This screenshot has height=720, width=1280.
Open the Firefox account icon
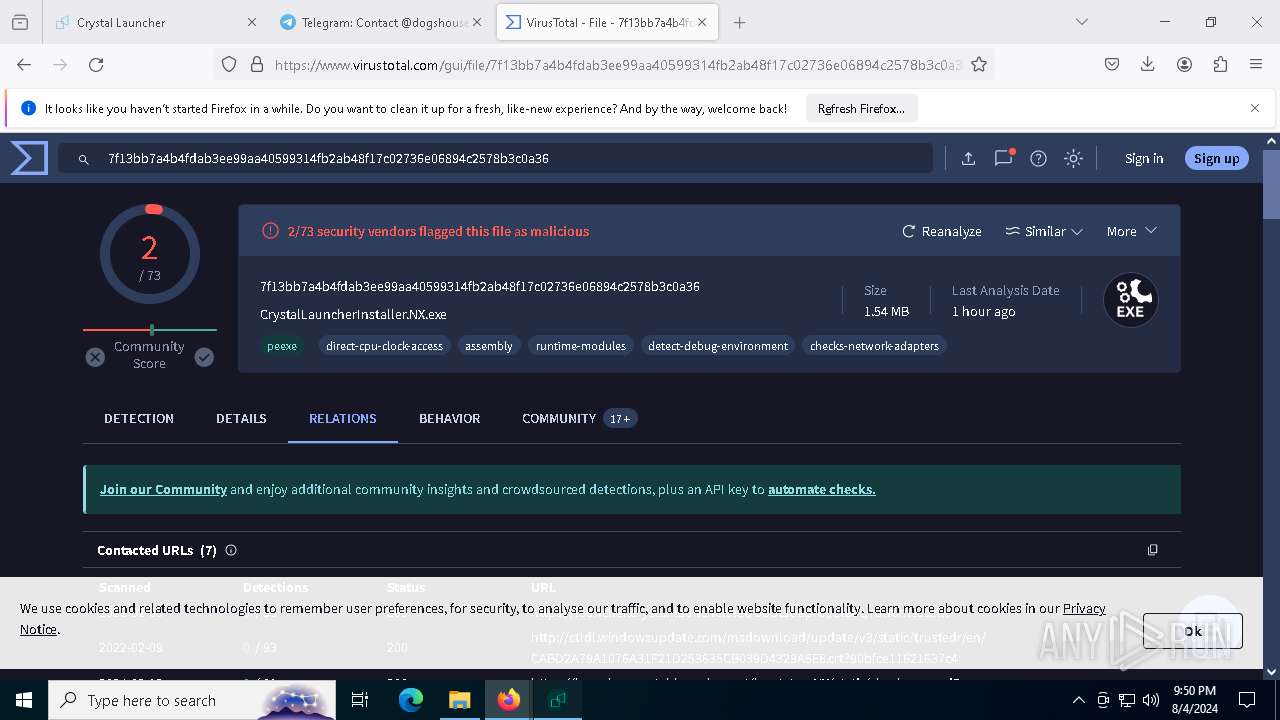pyautogui.click(x=1184, y=64)
